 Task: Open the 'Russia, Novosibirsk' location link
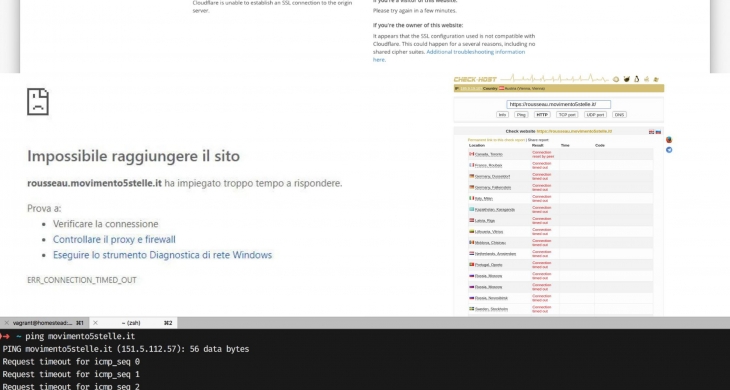[491, 298]
